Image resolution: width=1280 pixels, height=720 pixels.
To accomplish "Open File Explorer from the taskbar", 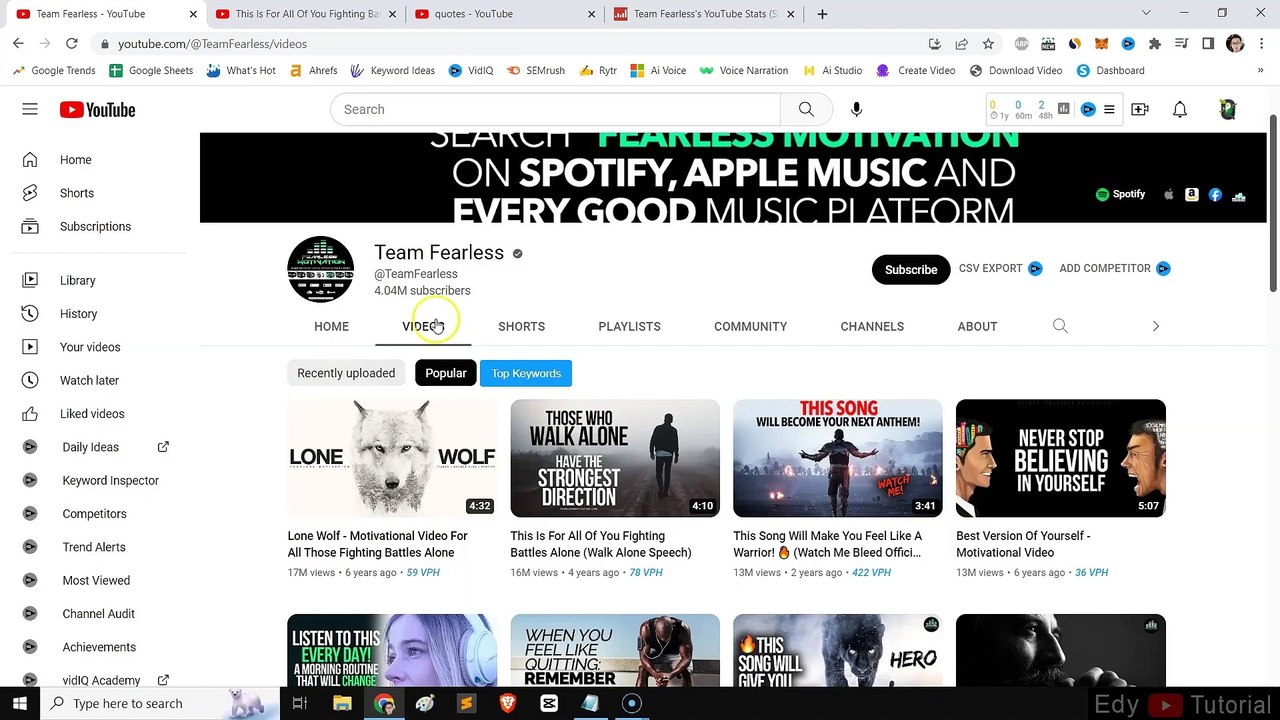I will pos(342,703).
